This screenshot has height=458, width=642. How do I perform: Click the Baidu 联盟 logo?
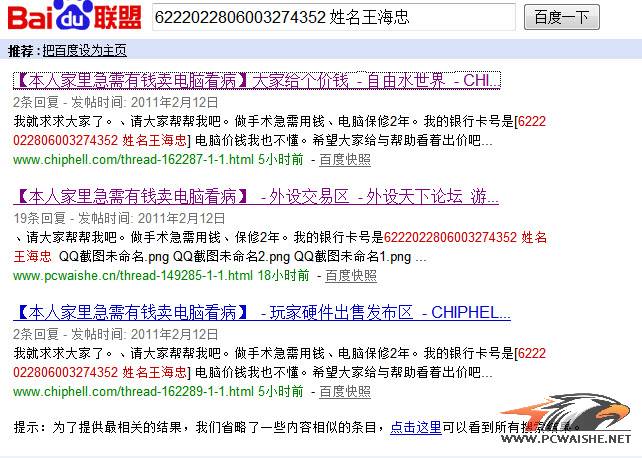[75, 16]
